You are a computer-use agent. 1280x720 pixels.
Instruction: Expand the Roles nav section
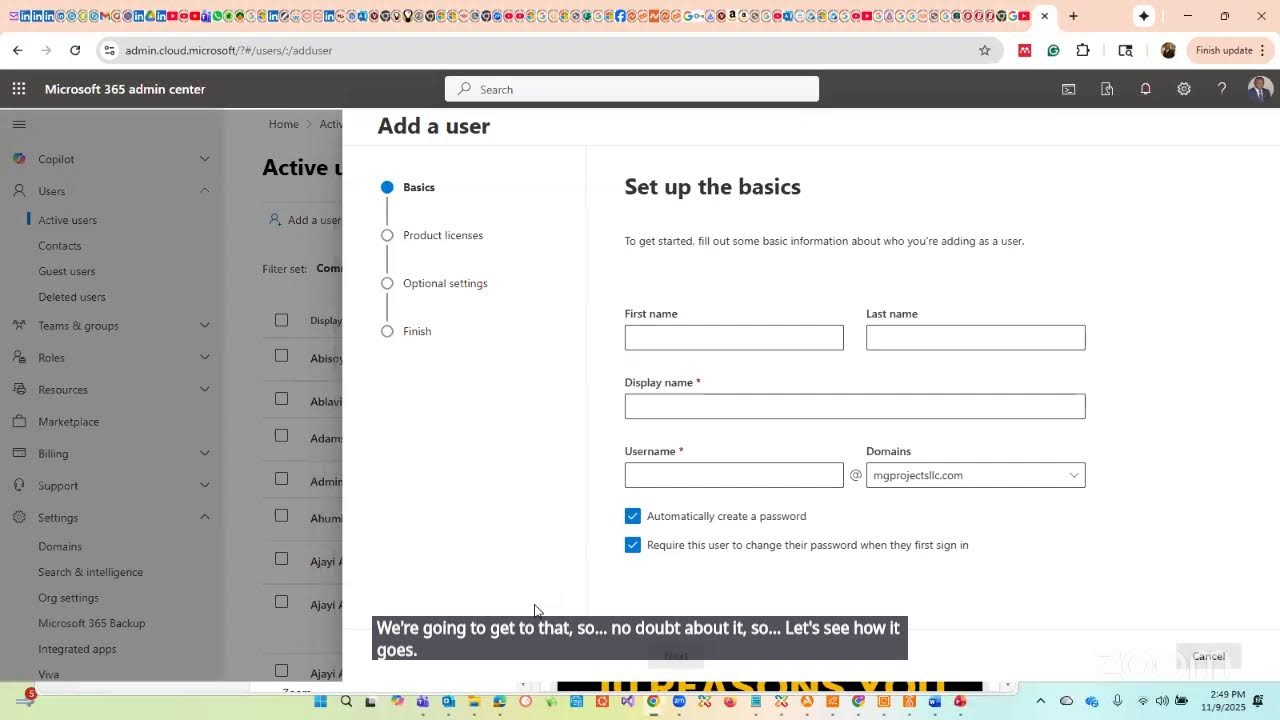205,357
